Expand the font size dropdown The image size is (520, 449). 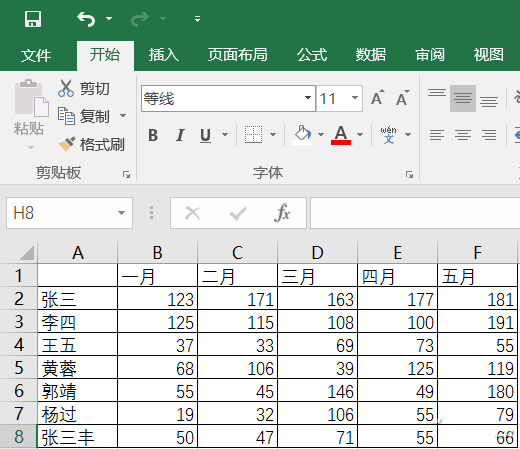[x=355, y=98]
